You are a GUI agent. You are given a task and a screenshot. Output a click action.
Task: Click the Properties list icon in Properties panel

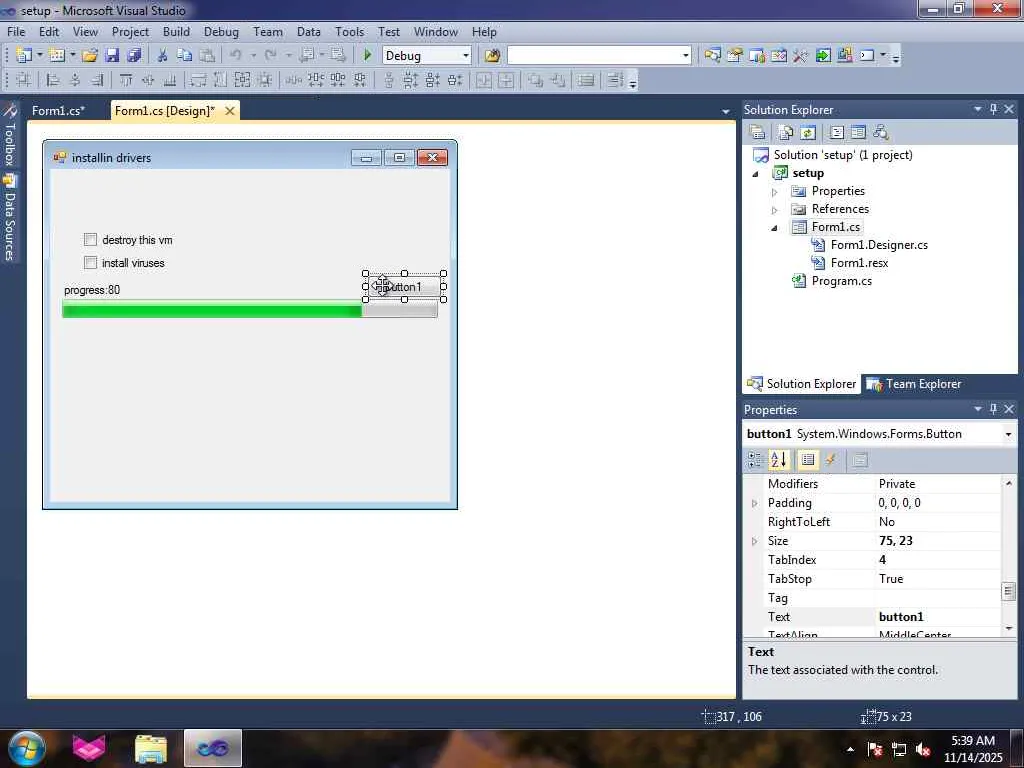point(808,460)
